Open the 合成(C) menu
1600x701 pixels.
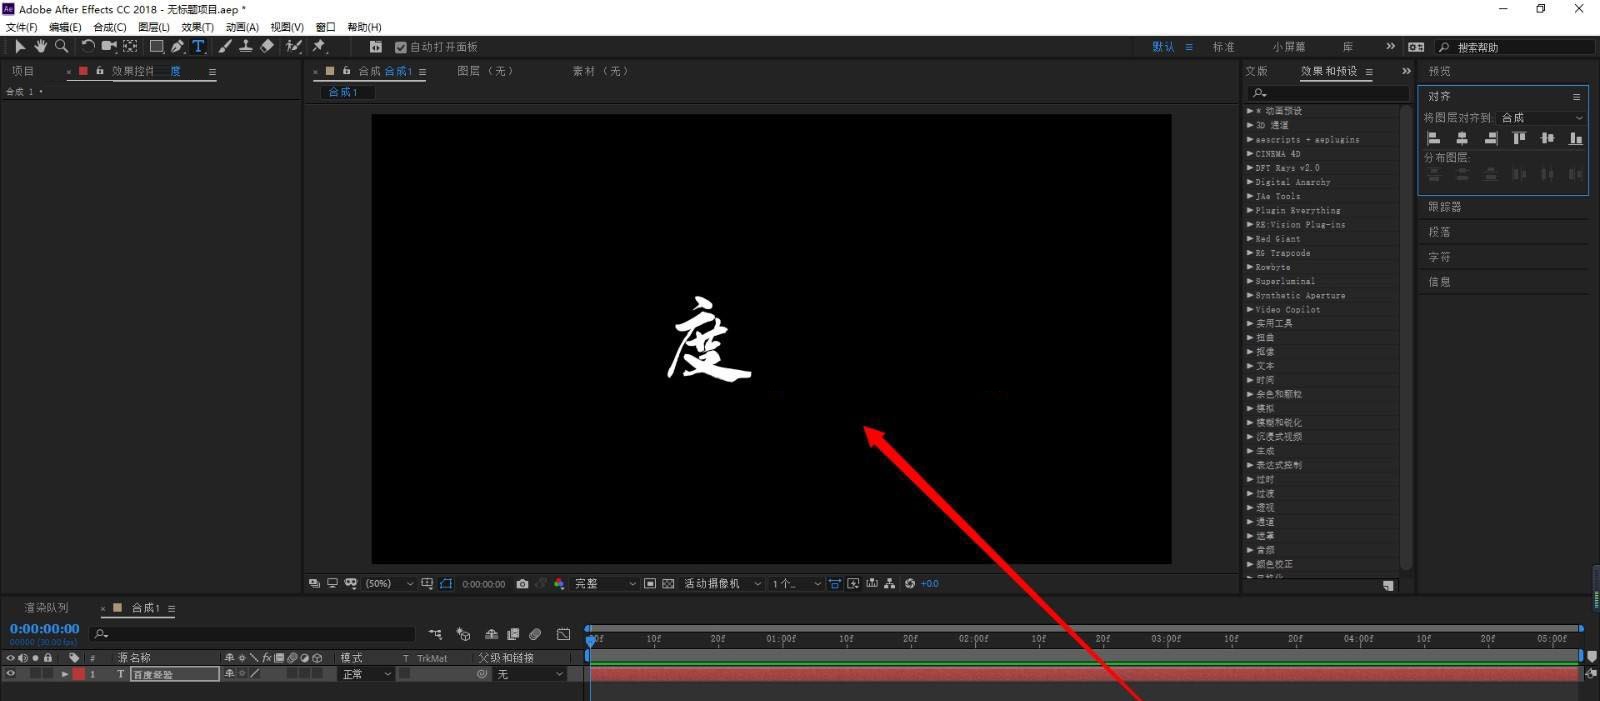[110, 27]
